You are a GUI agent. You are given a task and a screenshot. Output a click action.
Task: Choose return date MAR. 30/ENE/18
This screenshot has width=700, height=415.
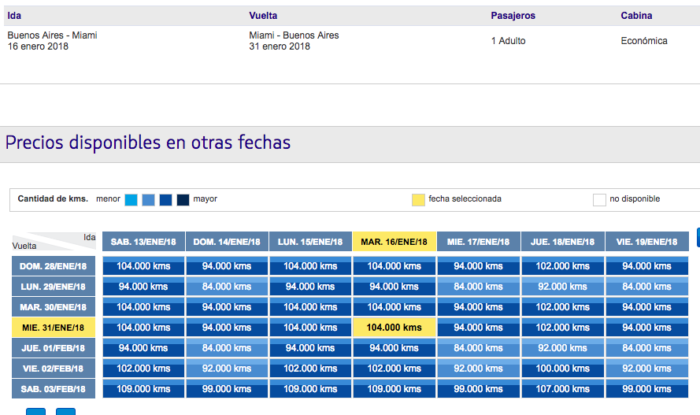coord(53,307)
